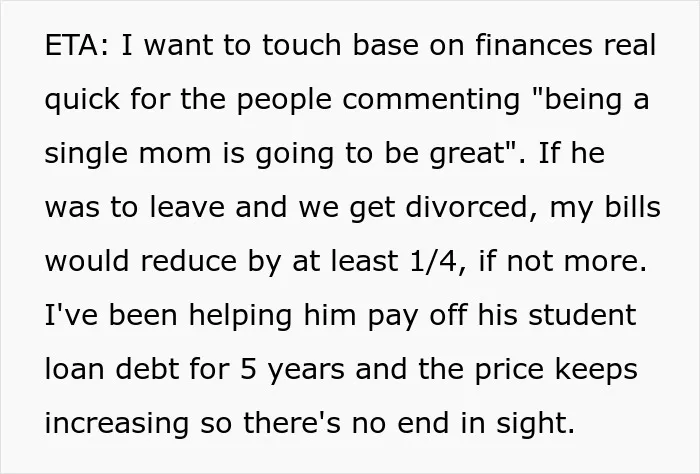Viewport: 700px width, 474px height.
Task: Click the words 'would reduce'
Action: 141,261
